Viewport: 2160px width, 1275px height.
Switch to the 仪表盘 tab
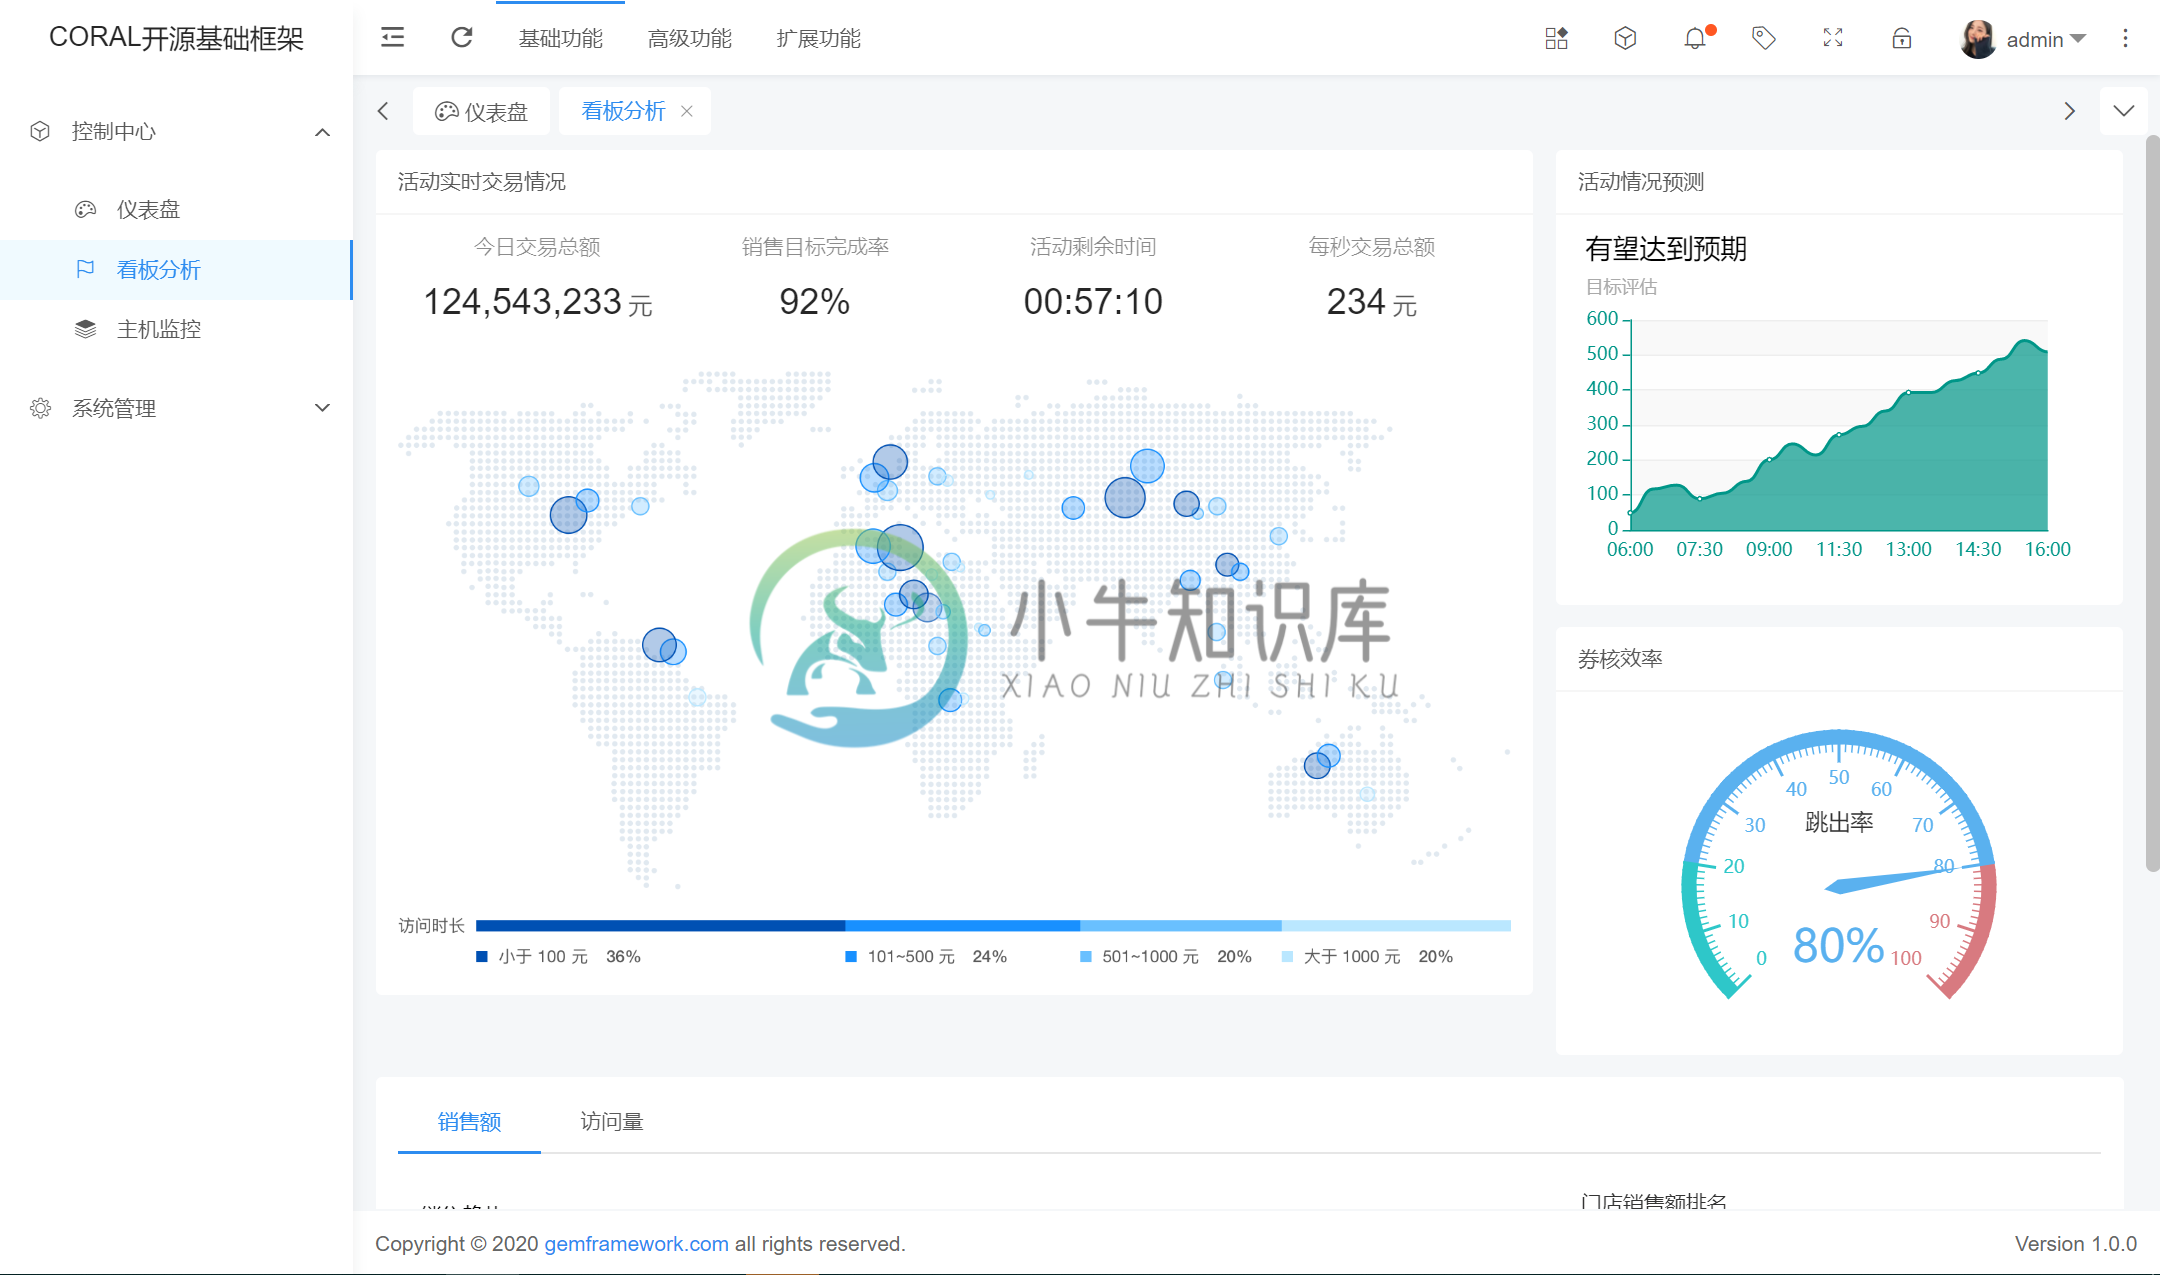481,111
